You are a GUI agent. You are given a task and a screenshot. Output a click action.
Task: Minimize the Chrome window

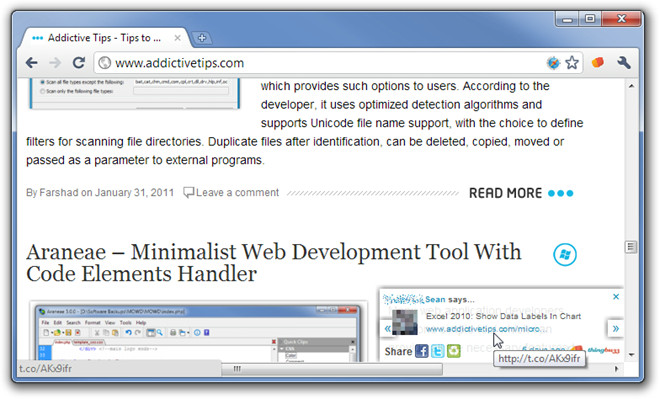click(567, 19)
